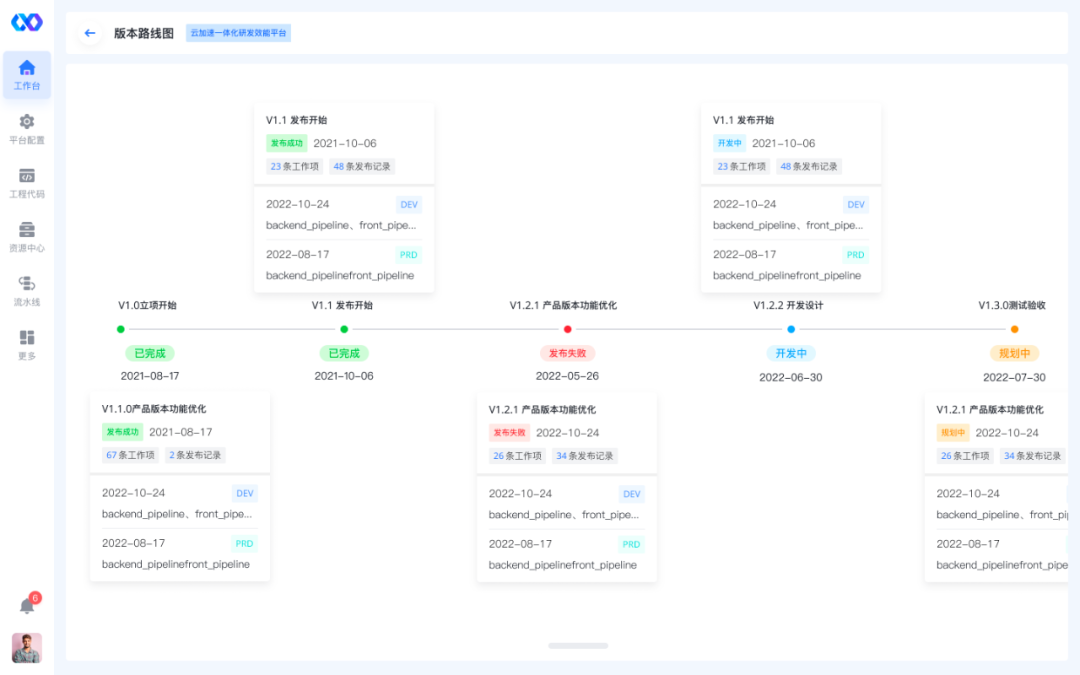Image resolution: width=1080 pixels, height=675 pixels.
Task: Click the app logo at top left
Action: coord(26,22)
